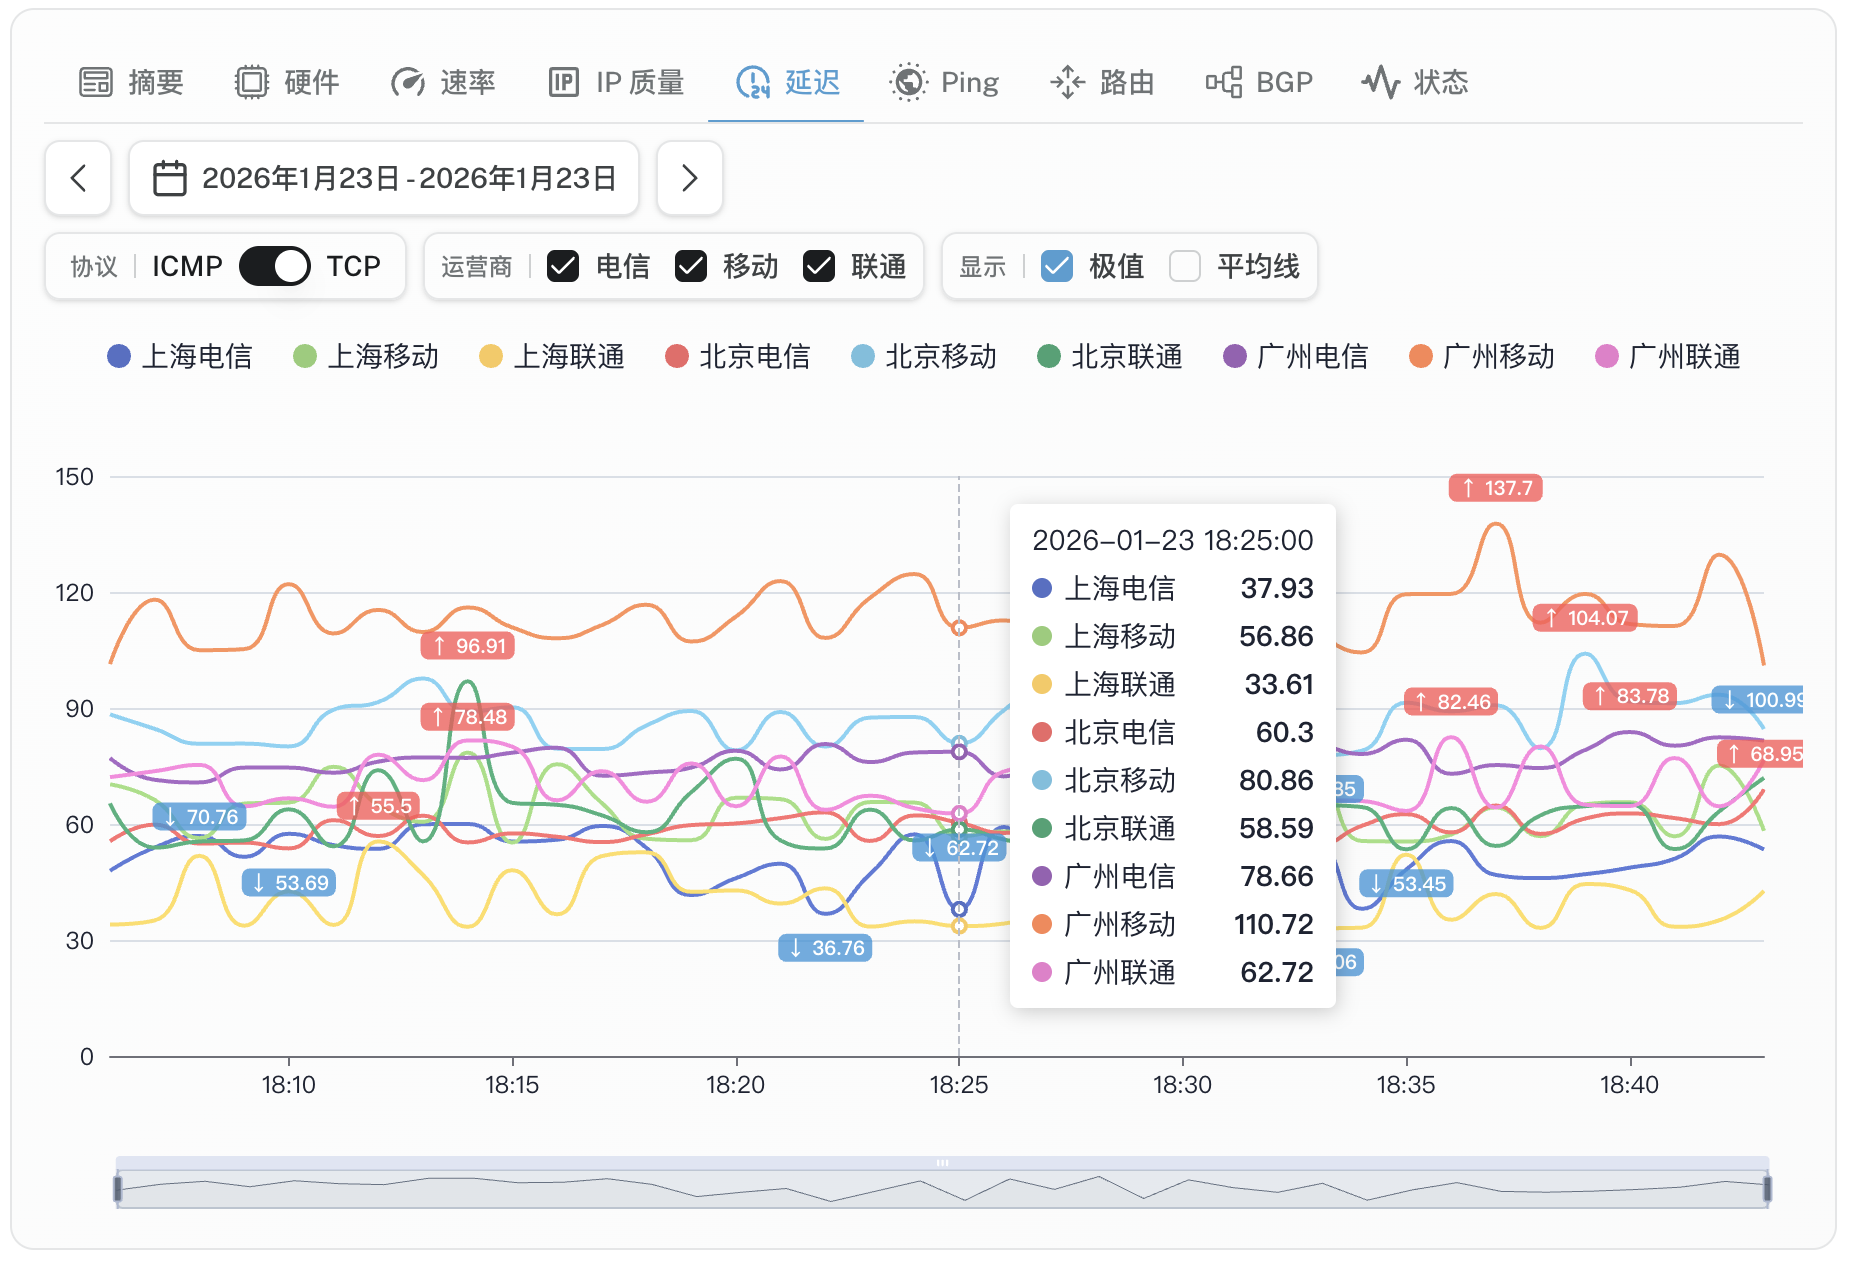The height and width of the screenshot is (1264, 1858).
Task: Open the BGP tab
Action: (x=1259, y=82)
